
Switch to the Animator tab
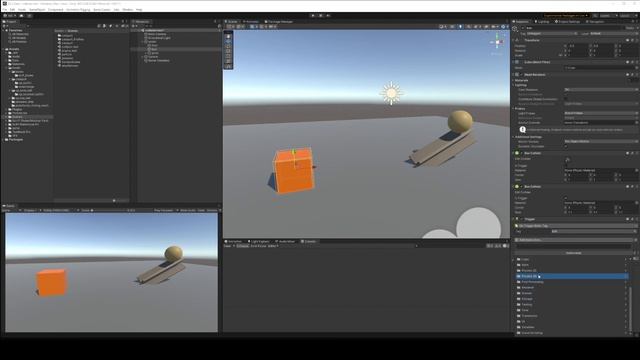click(x=251, y=22)
